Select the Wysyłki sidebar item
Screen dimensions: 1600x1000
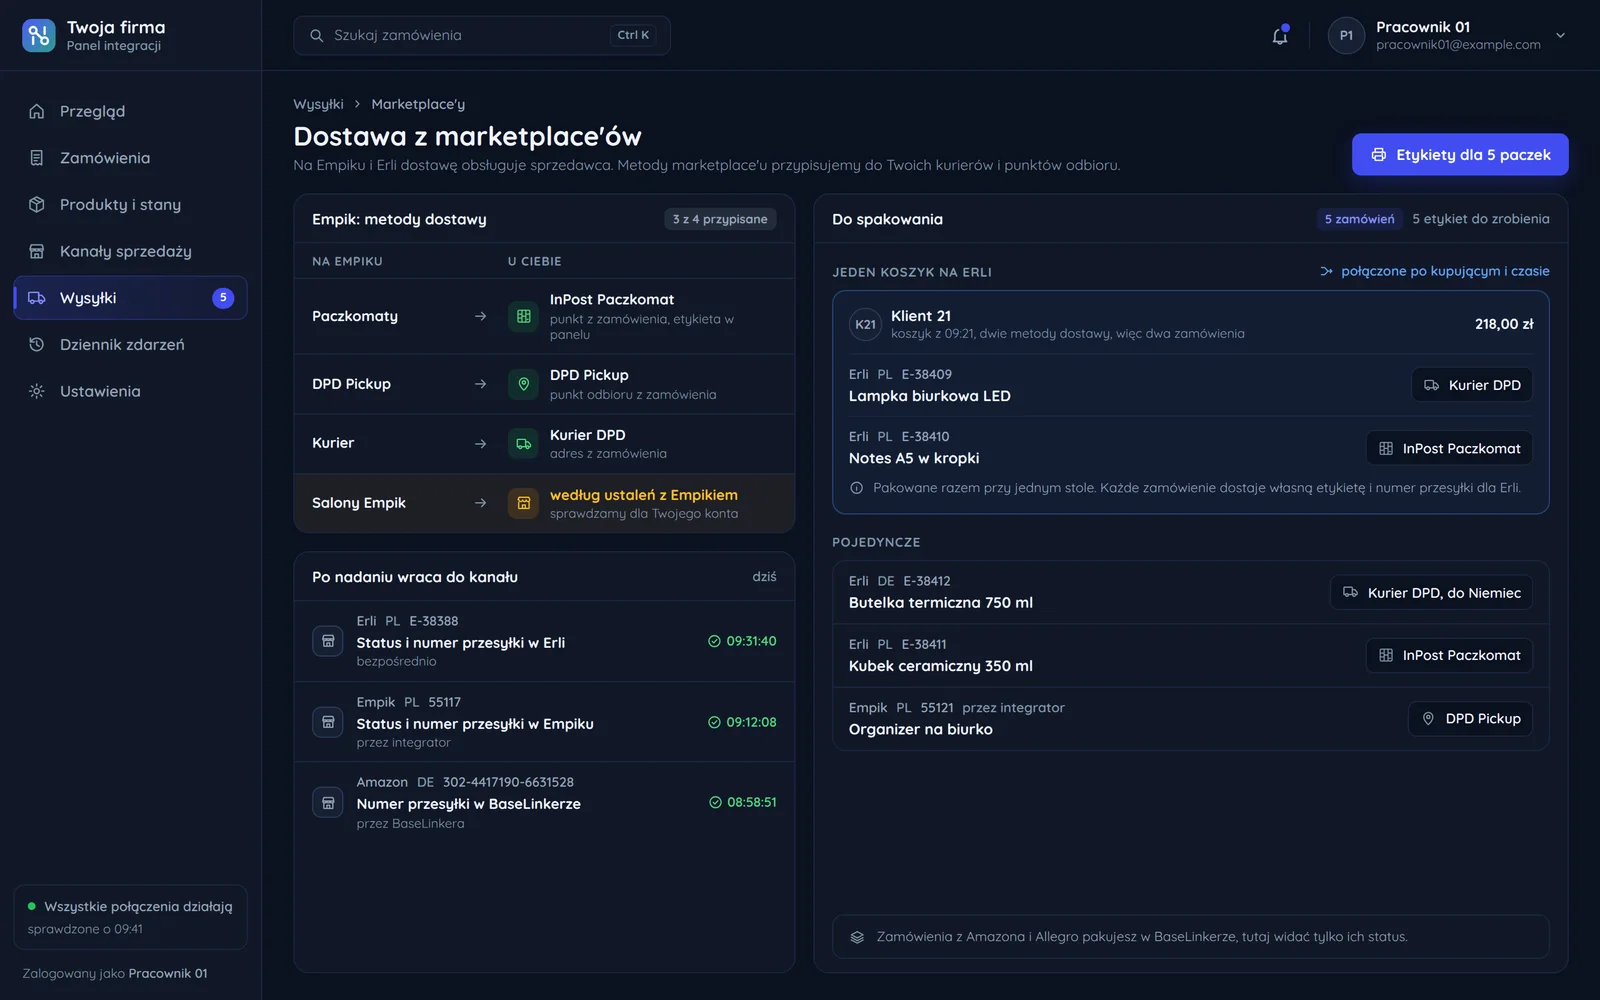[130, 298]
